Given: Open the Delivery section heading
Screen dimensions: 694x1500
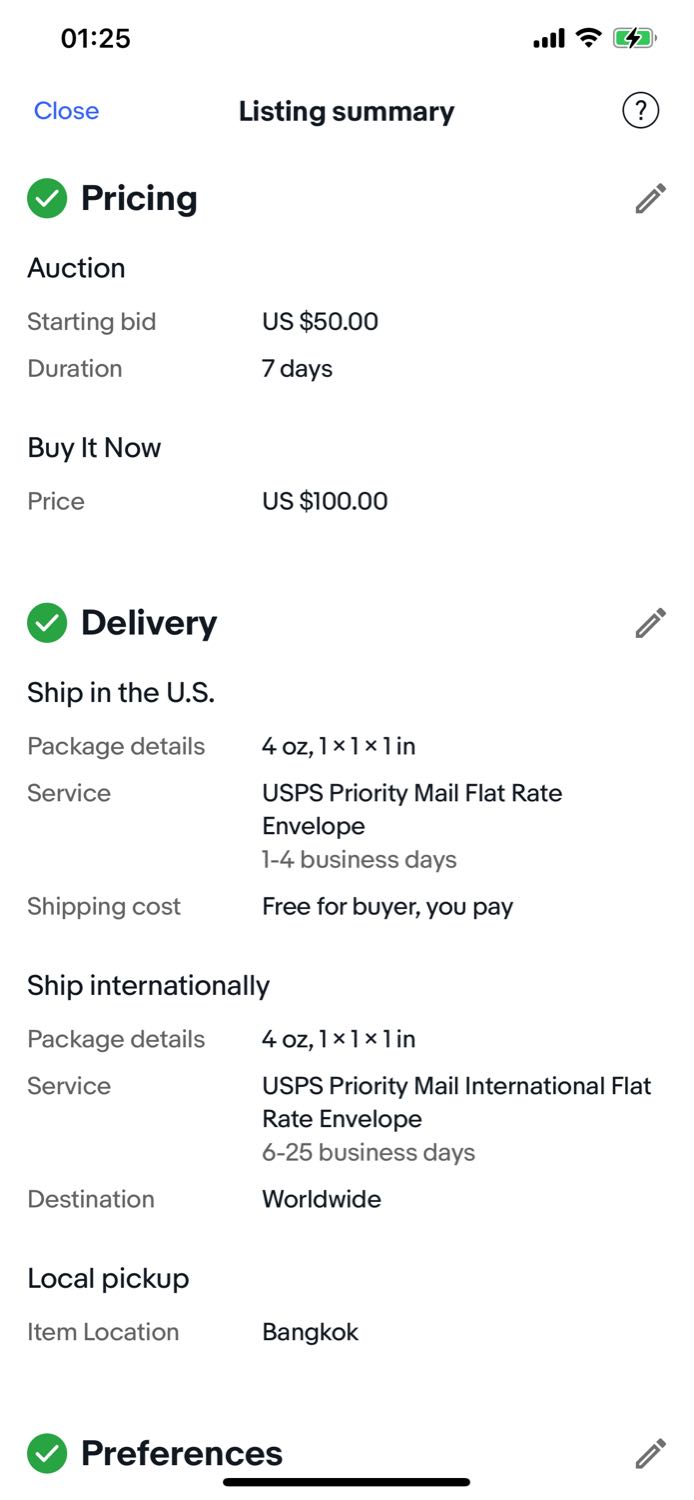Looking at the screenshot, I should pyautogui.click(x=149, y=623).
